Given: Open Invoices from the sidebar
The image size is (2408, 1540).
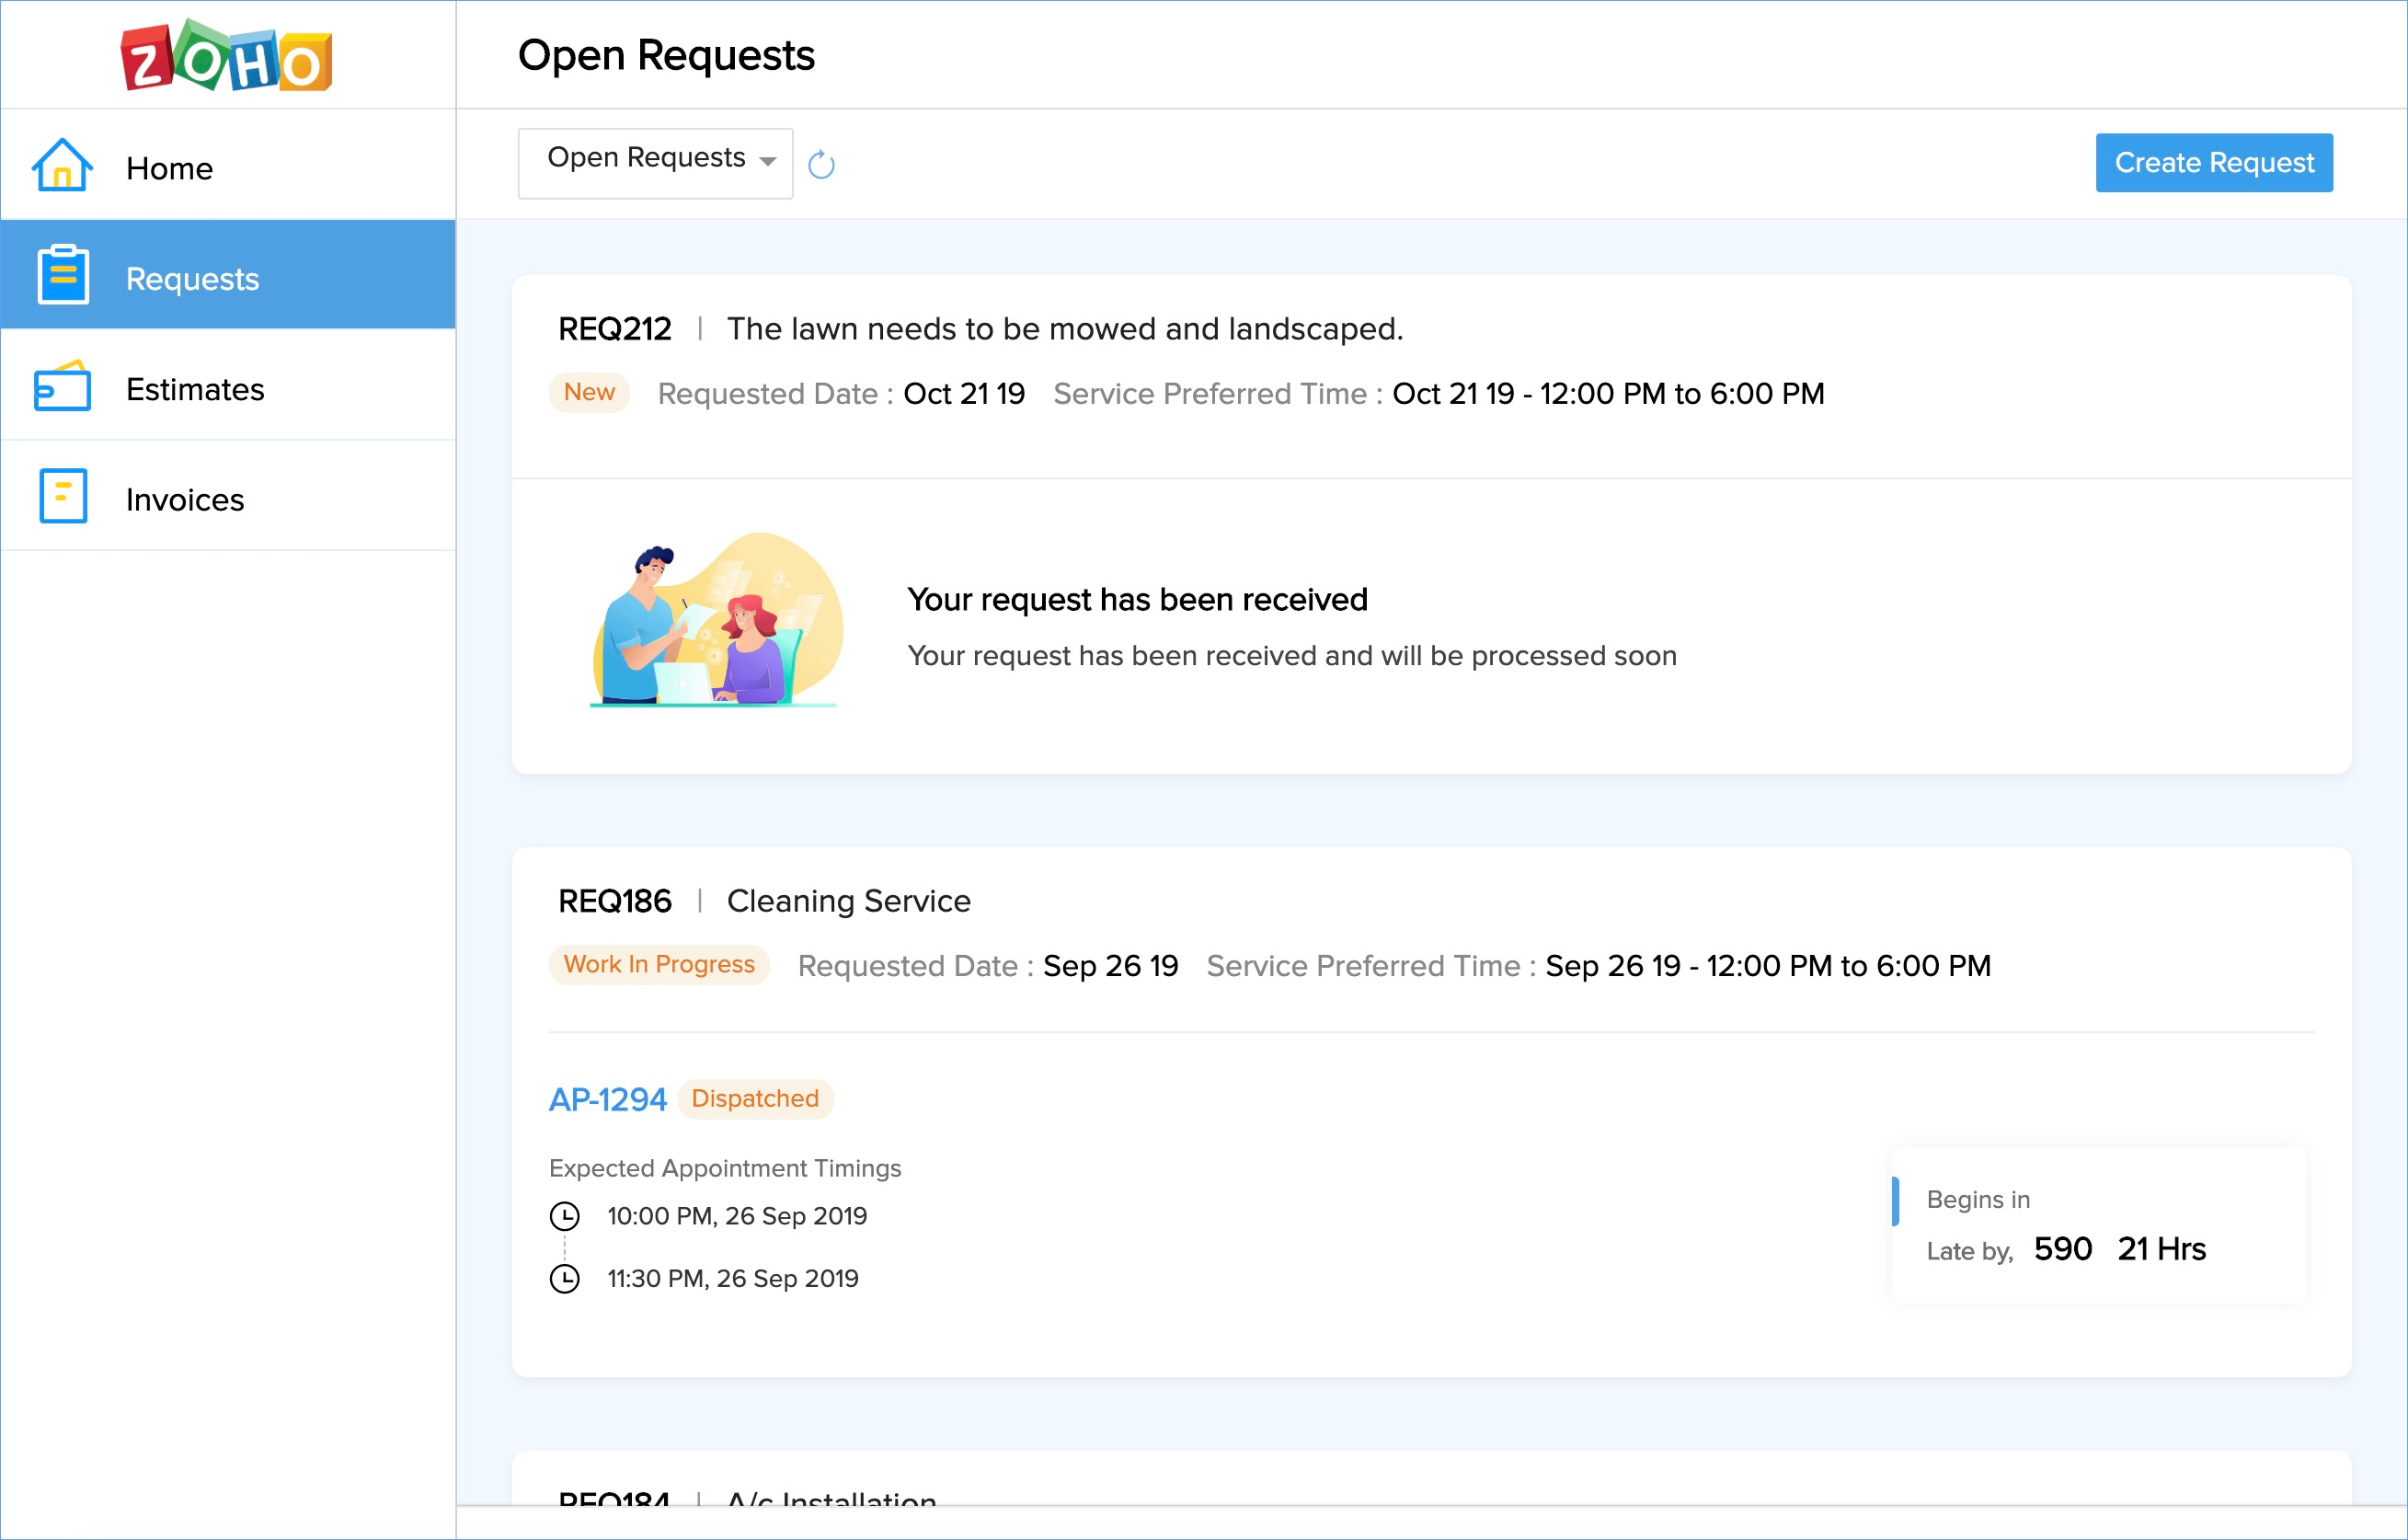Looking at the screenshot, I should tap(185, 499).
